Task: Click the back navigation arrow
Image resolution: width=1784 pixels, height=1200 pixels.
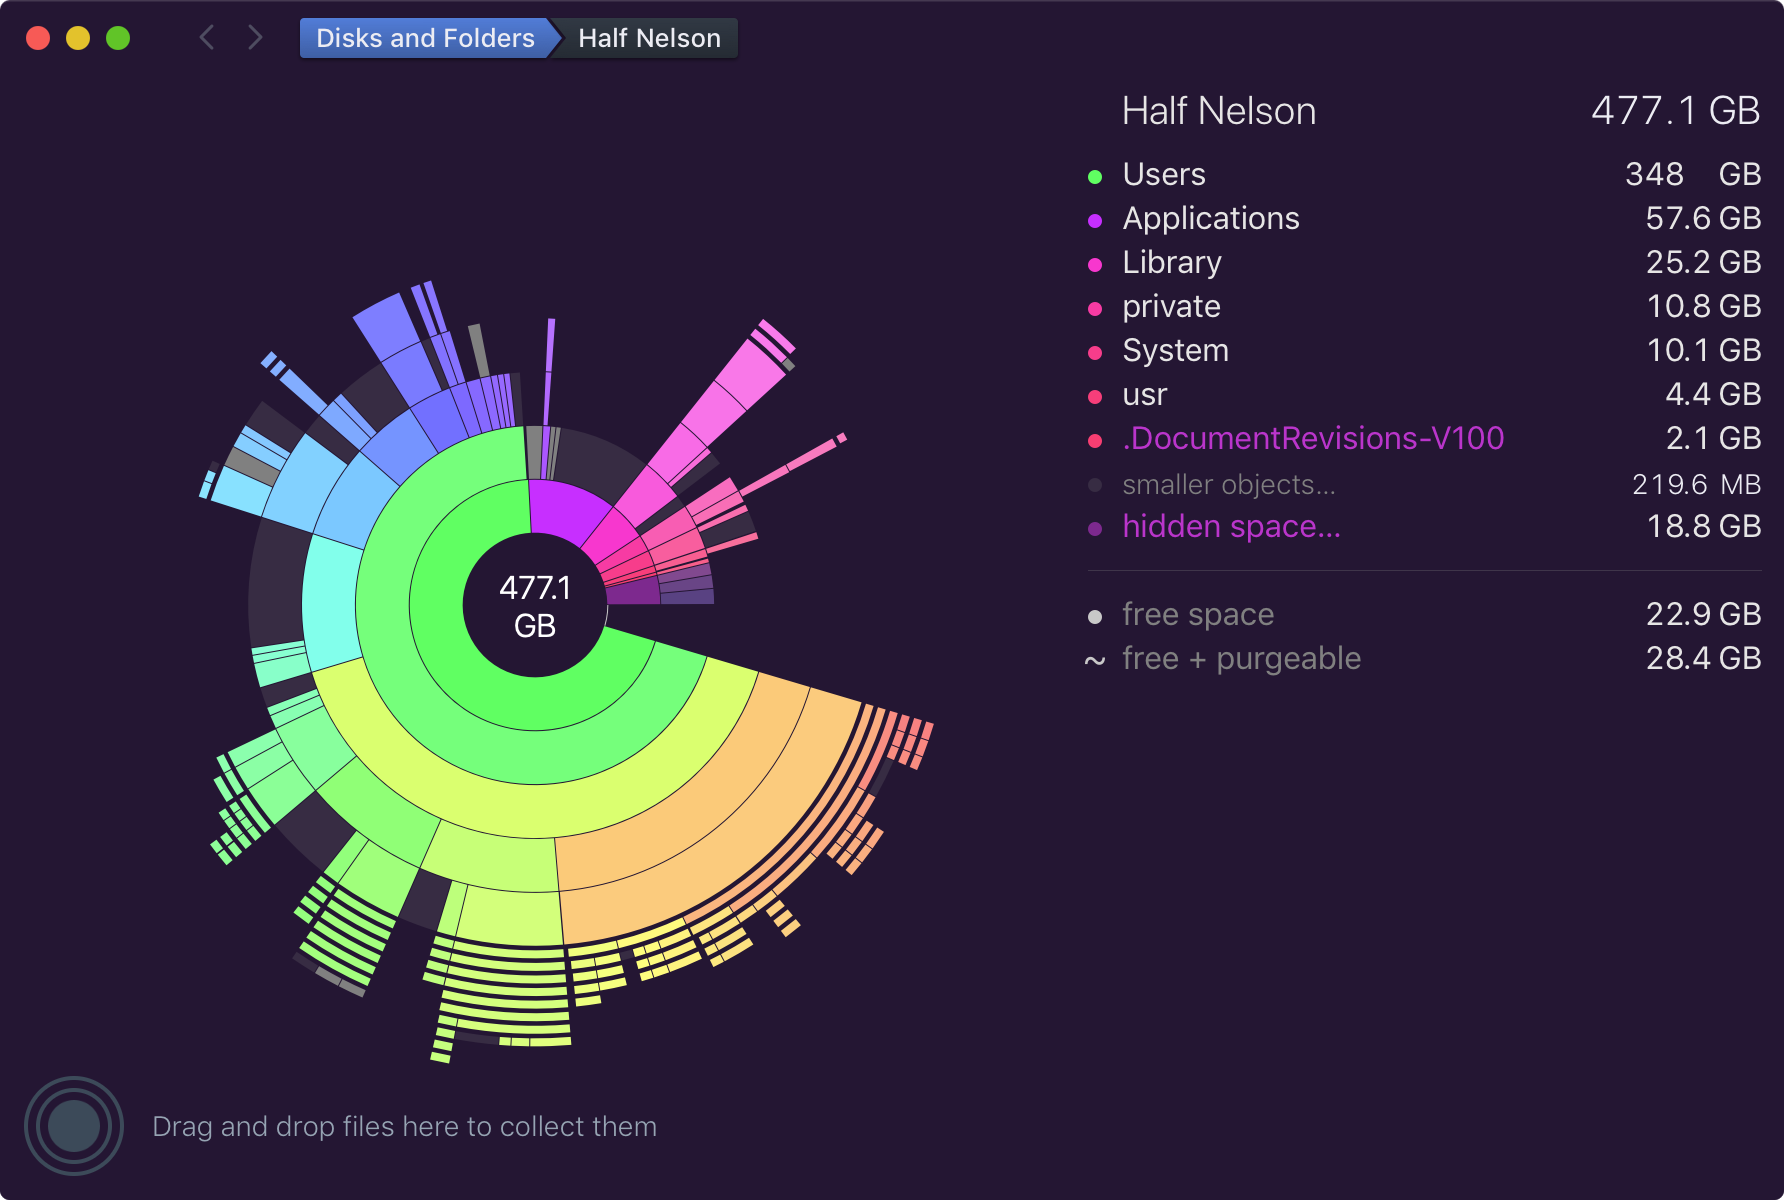Action: point(207,38)
